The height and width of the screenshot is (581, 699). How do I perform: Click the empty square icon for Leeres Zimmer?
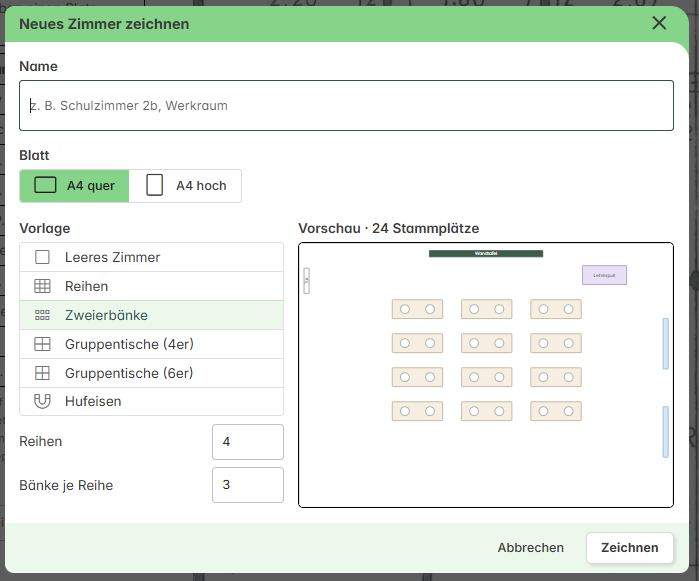coord(42,257)
